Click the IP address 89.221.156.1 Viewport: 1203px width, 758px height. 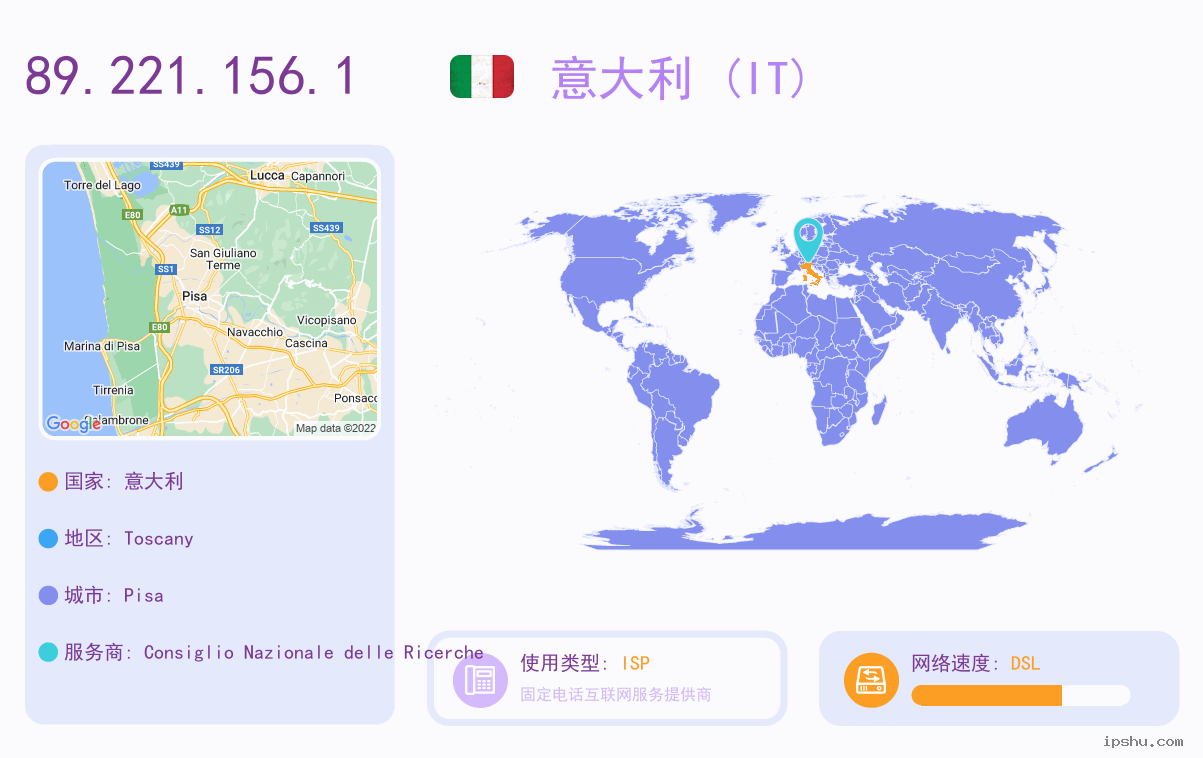click(x=190, y=77)
